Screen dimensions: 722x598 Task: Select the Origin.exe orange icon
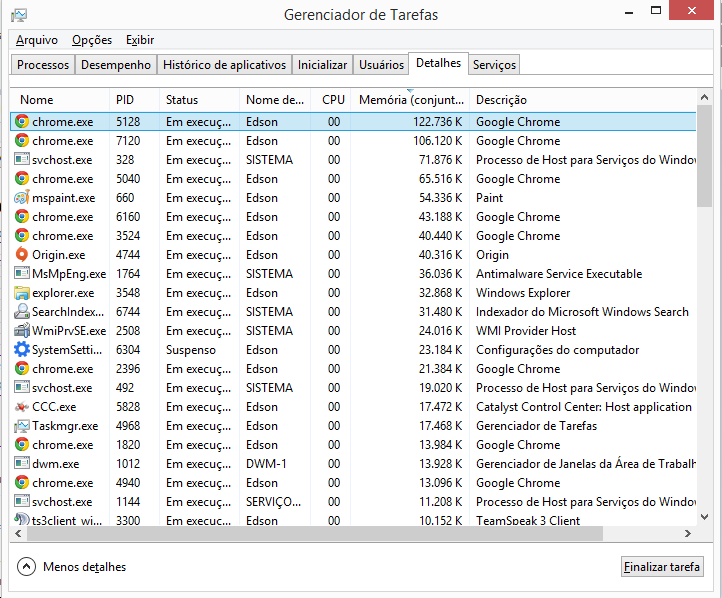[22, 255]
